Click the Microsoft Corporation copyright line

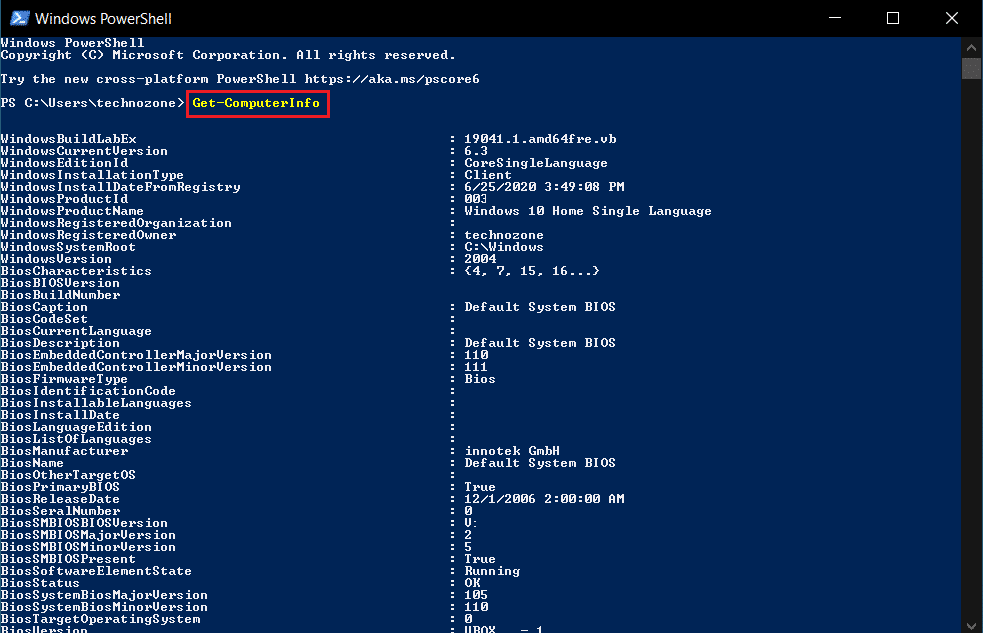228,55
